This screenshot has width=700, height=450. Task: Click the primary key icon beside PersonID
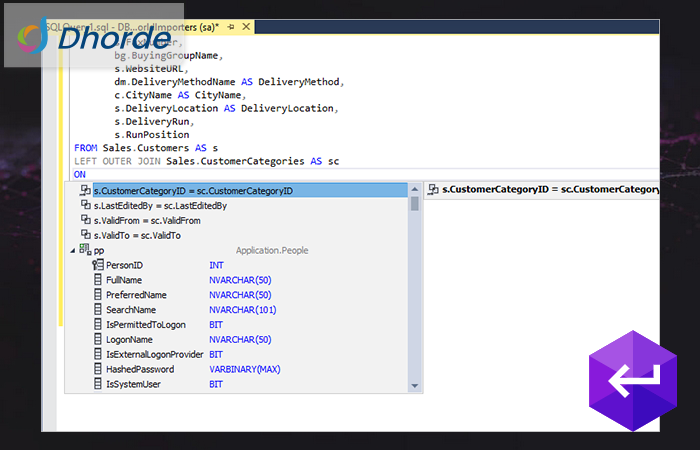tap(97, 265)
